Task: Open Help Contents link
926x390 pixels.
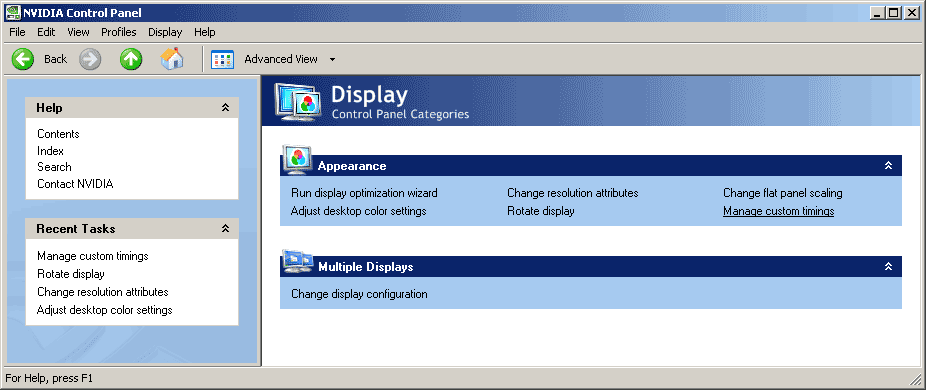Action: tap(58, 134)
